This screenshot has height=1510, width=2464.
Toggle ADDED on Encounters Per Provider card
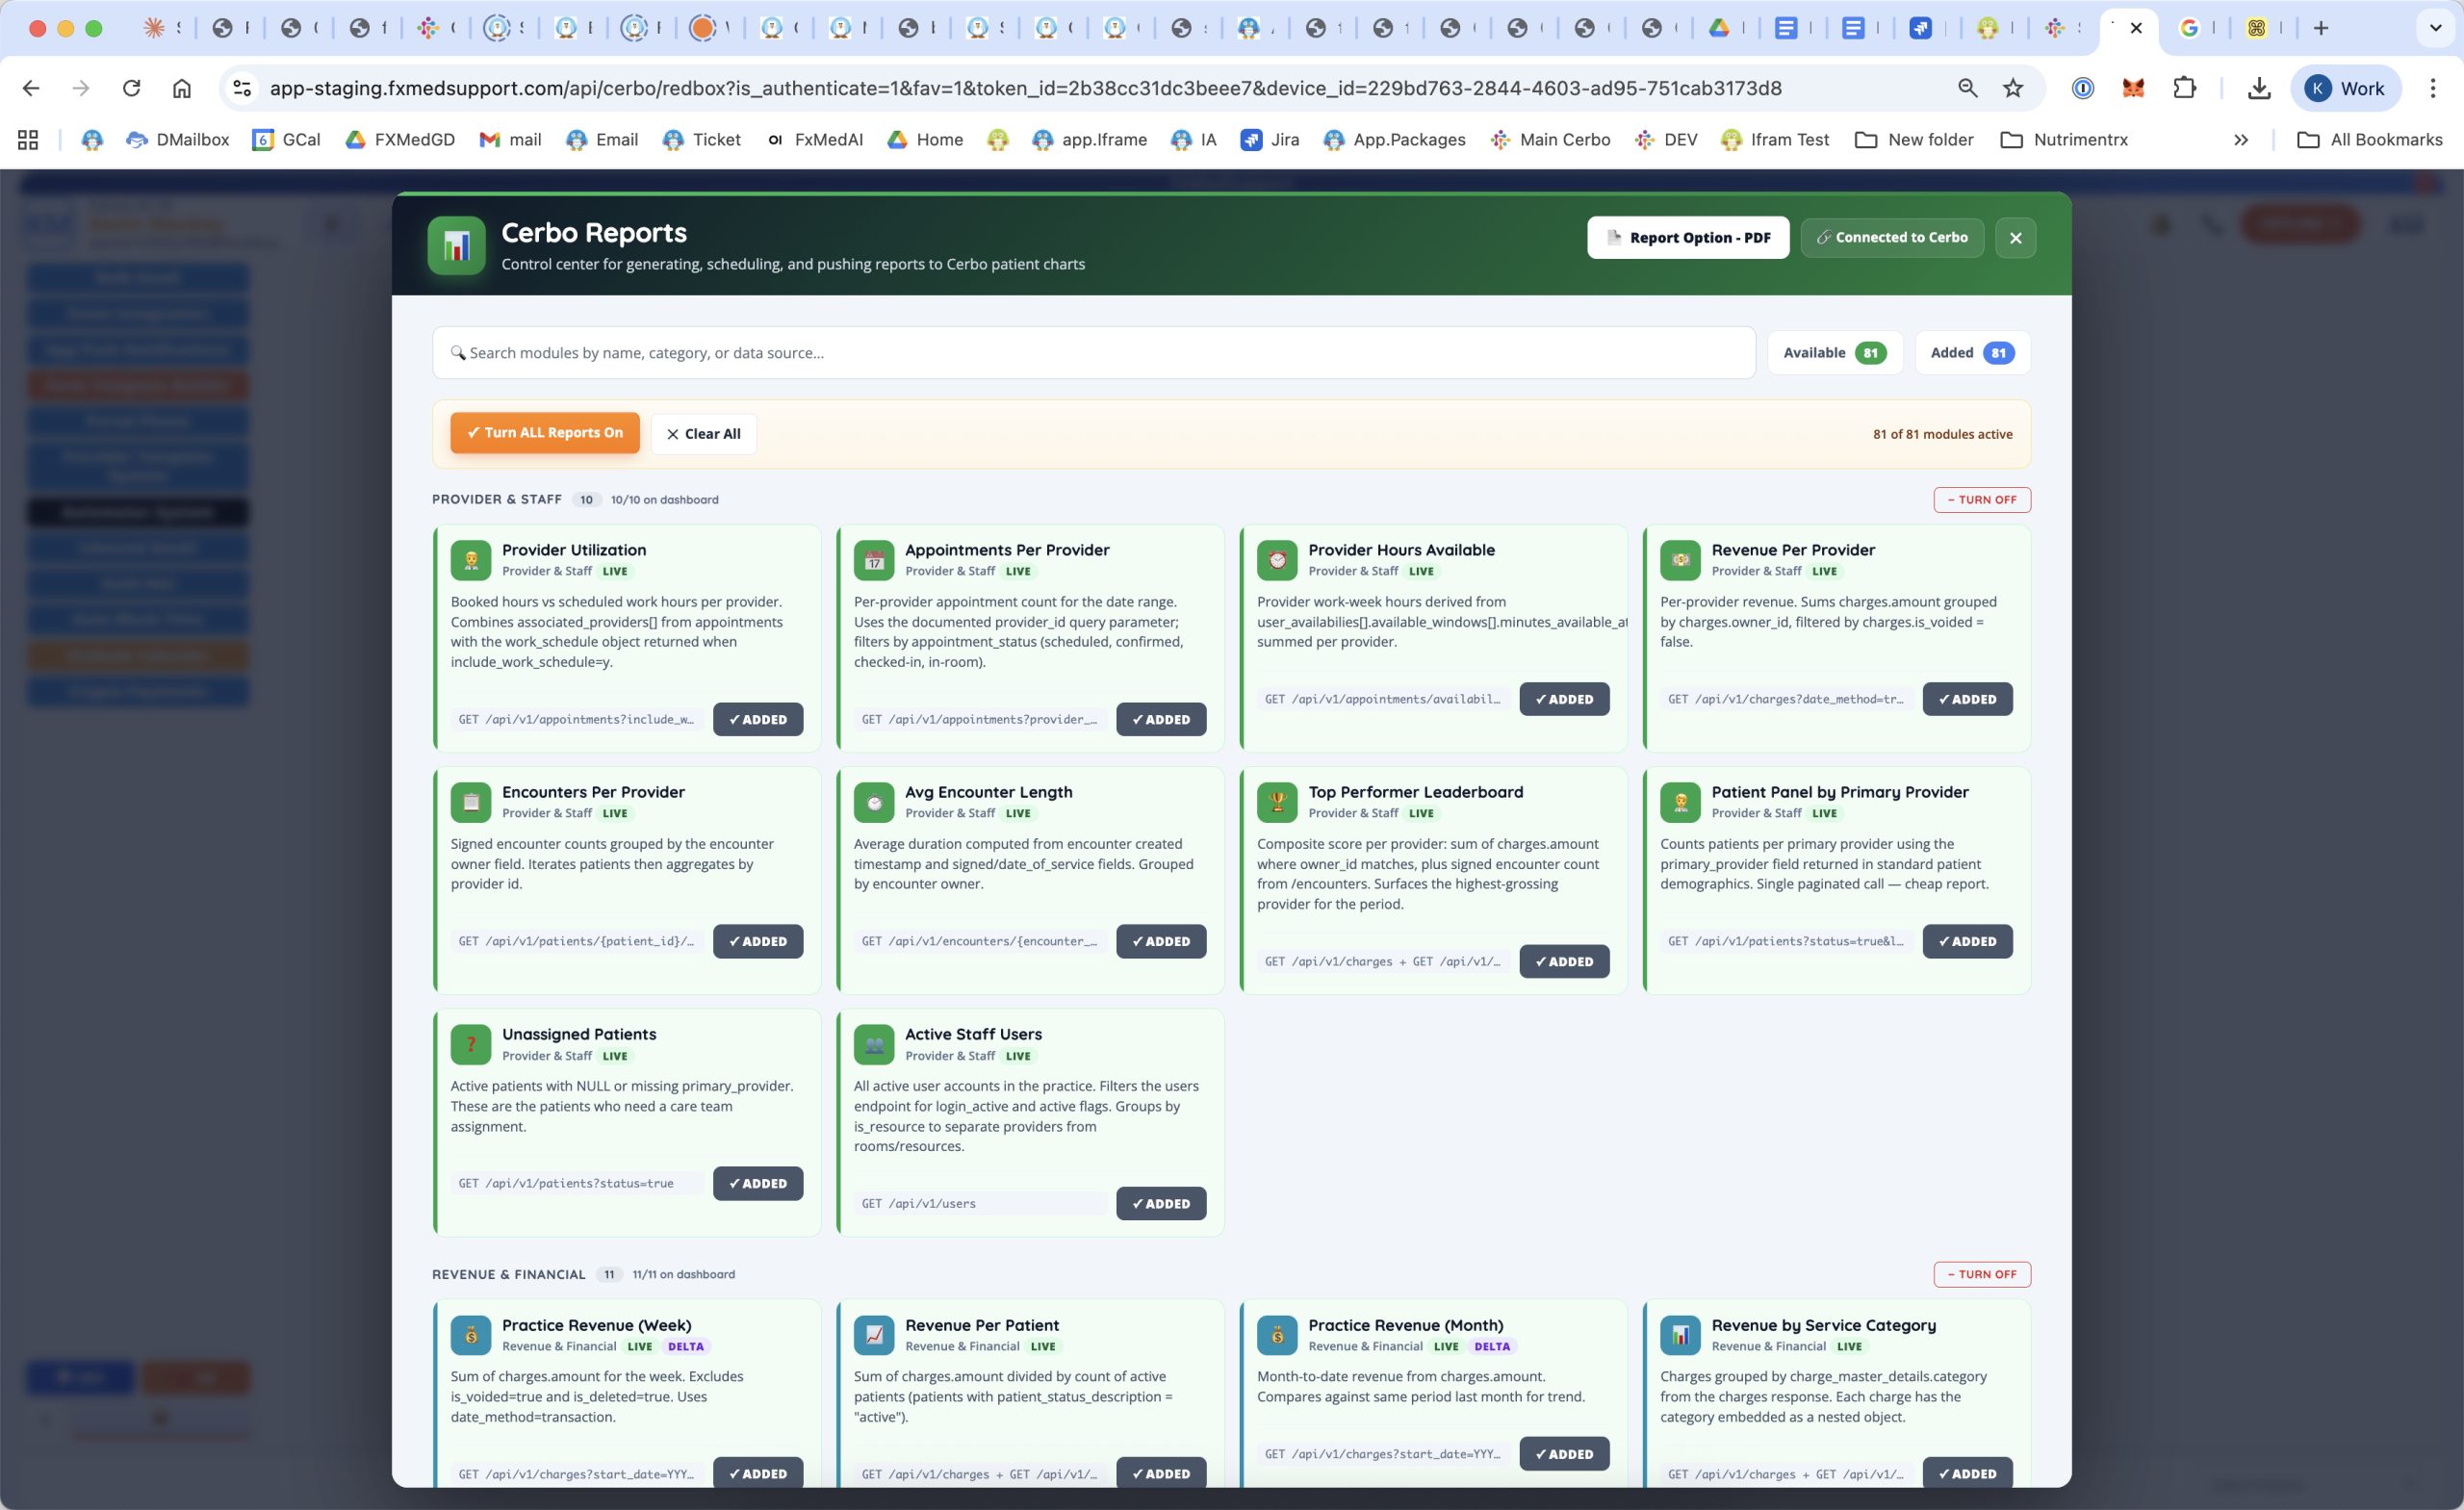(x=758, y=941)
